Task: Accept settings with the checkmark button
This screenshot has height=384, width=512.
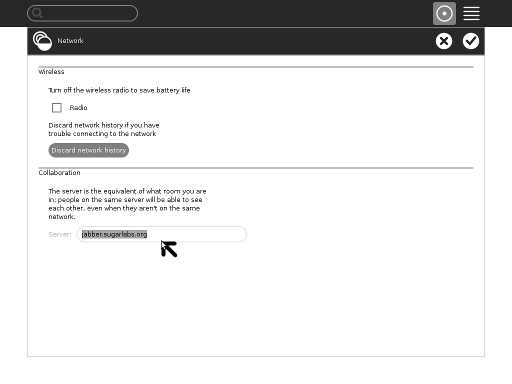Action: click(x=471, y=41)
